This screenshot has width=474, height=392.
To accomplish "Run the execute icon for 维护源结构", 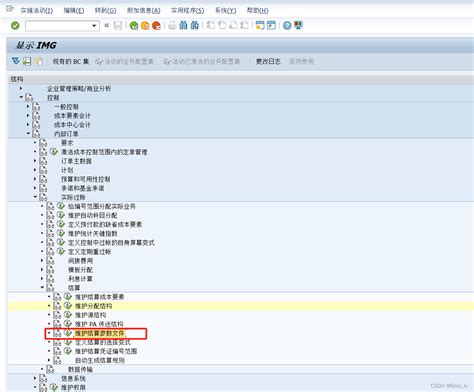I will tap(68, 315).
